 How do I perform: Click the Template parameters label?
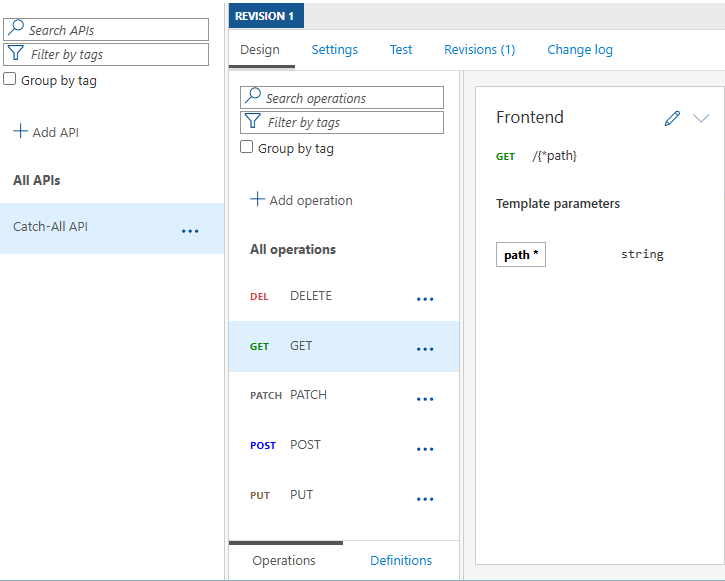558,204
